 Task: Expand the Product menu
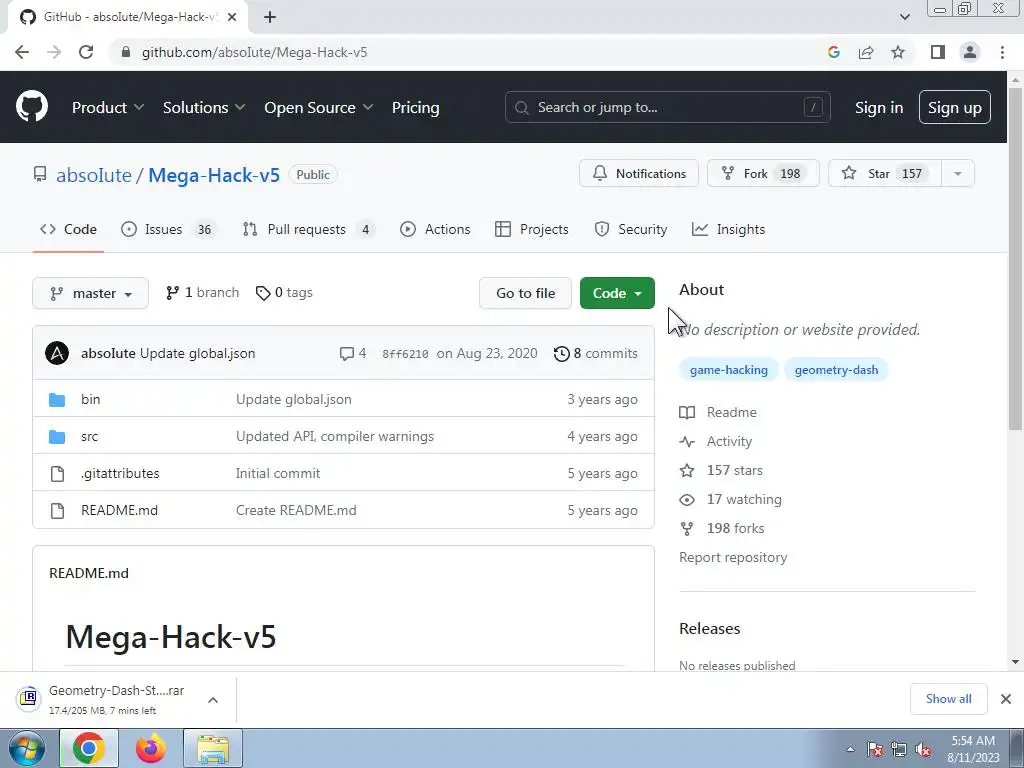(108, 107)
